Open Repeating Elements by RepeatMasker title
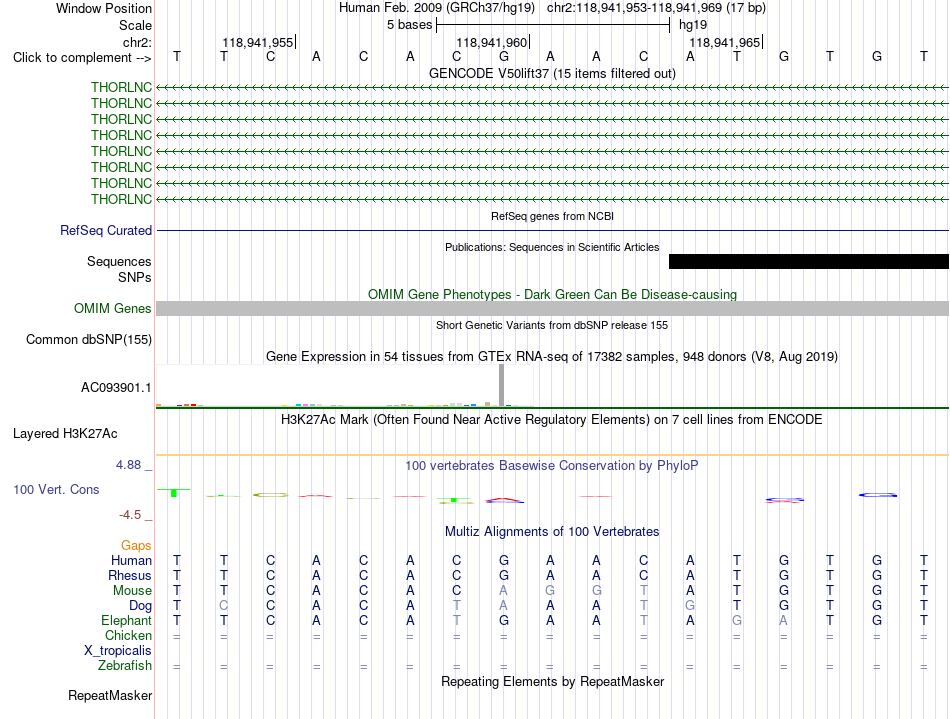The image size is (950, 719). click(552, 681)
